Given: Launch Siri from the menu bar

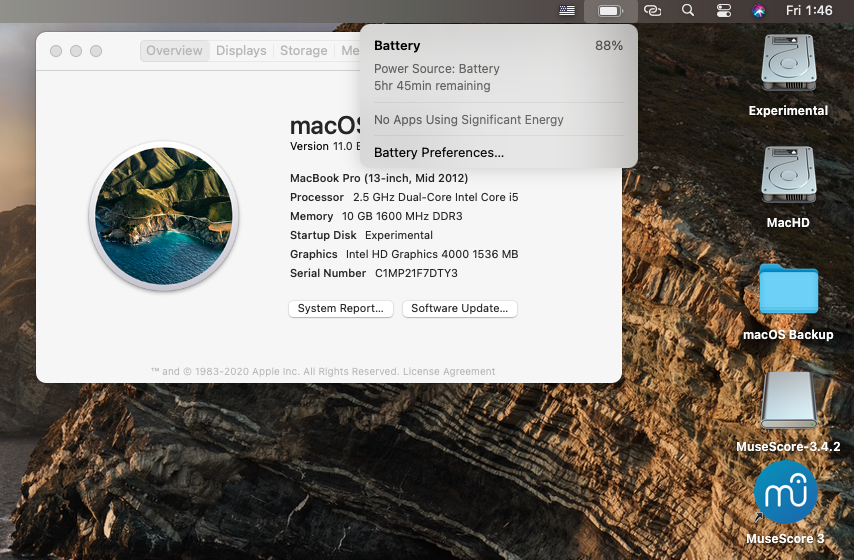Looking at the screenshot, I should point(758,11).
